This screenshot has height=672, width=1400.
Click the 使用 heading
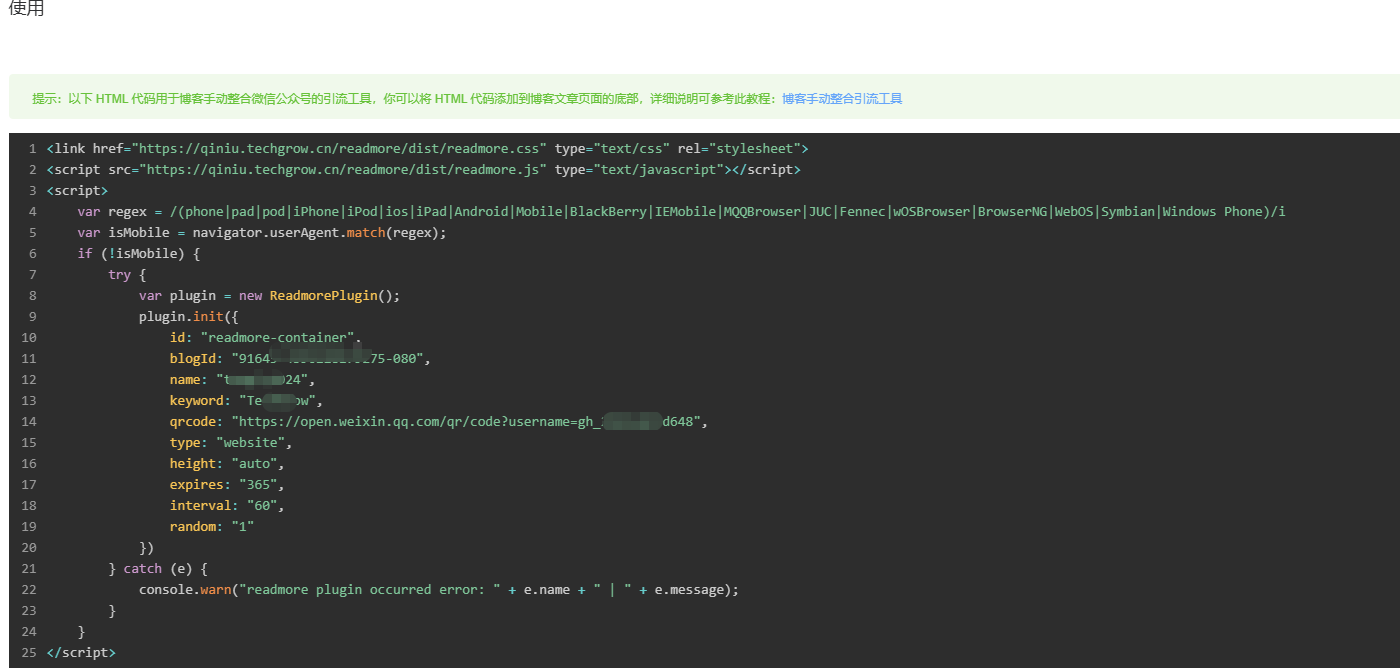pyautogui.click(x=26, y=8)
